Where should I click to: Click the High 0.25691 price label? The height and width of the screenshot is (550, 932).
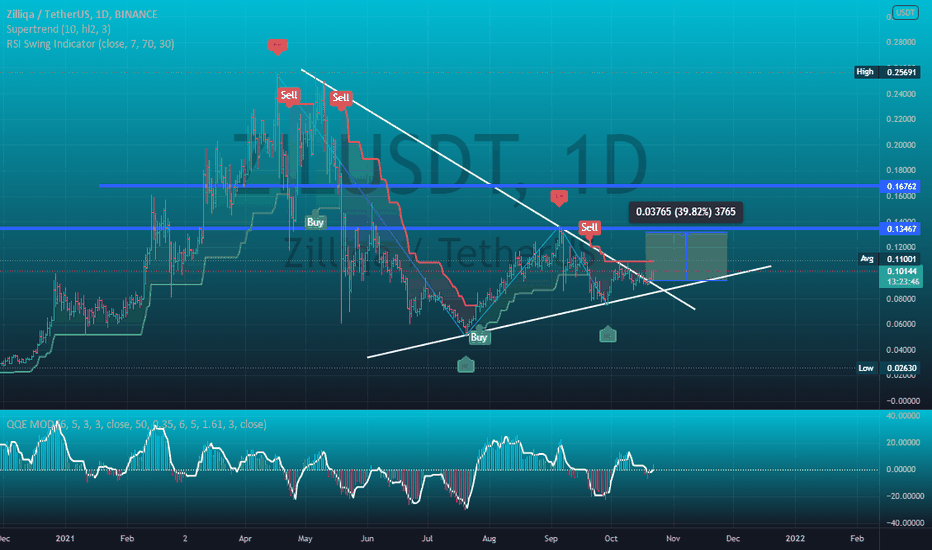pos(887,72)
